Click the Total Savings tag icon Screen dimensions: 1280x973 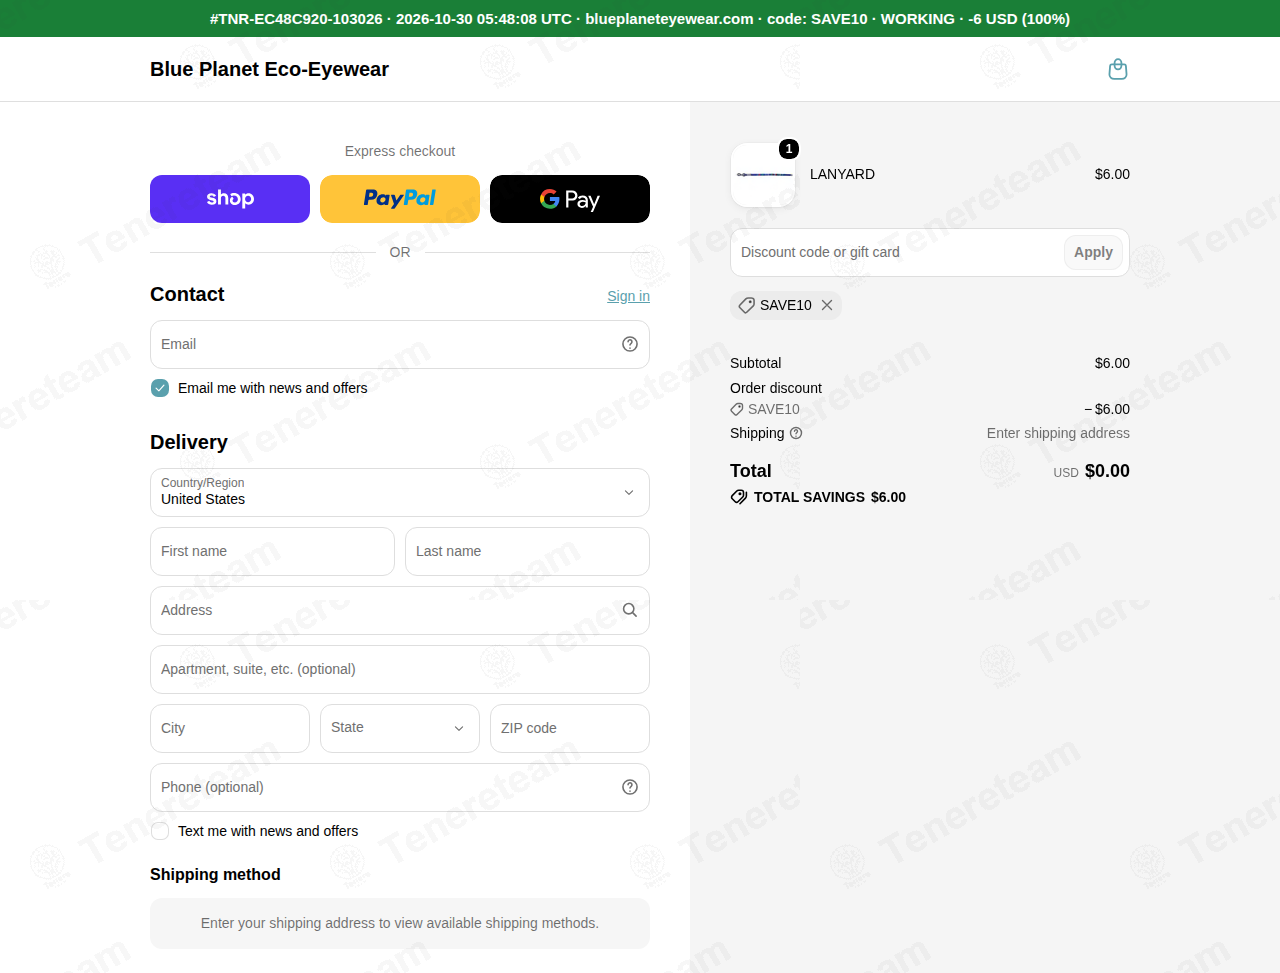point(739,497)
